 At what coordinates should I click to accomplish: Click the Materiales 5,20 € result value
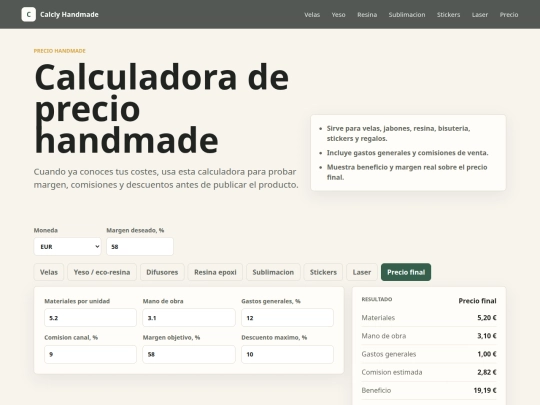[487, 318]
